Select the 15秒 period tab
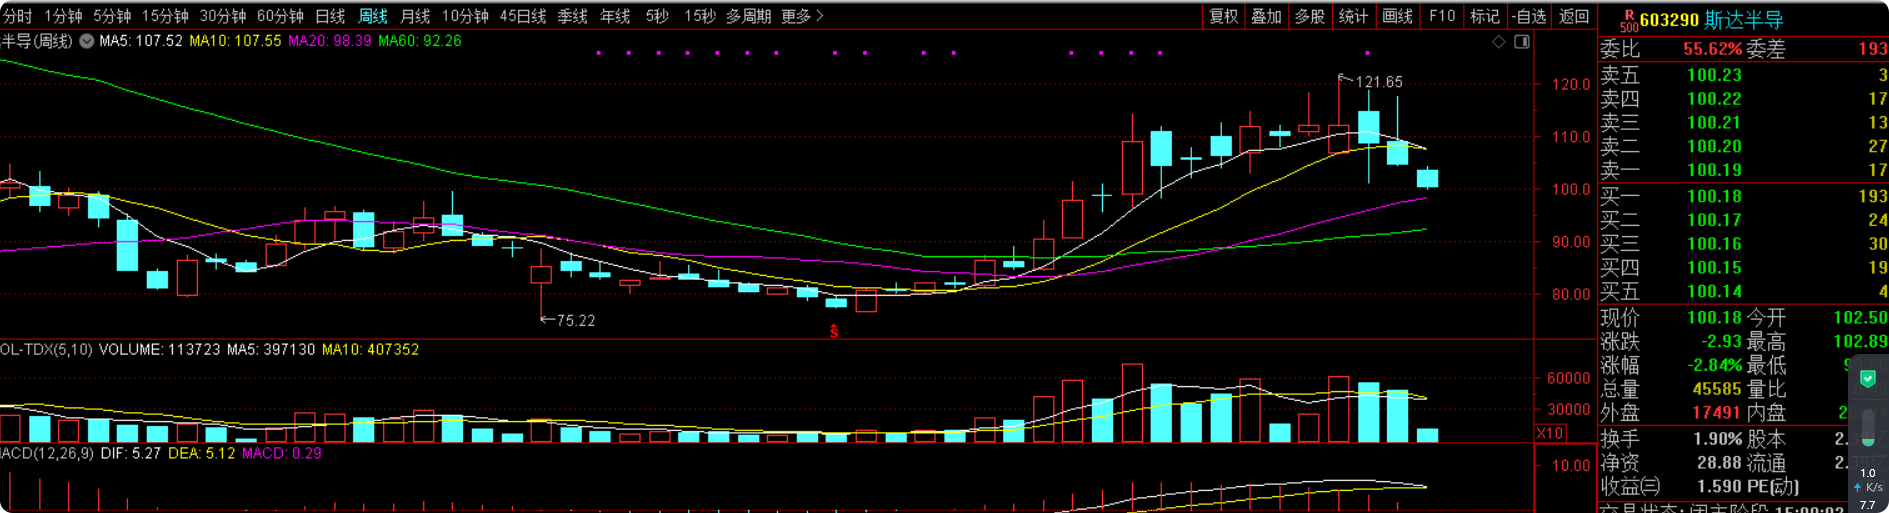 (700, 16)
